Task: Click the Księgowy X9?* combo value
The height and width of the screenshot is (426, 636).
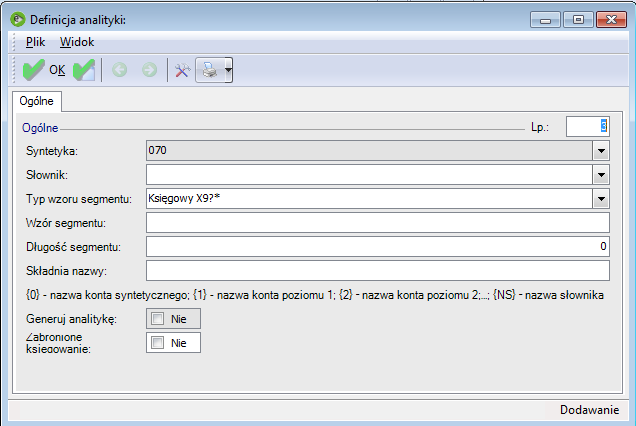Action: (369, 199)
